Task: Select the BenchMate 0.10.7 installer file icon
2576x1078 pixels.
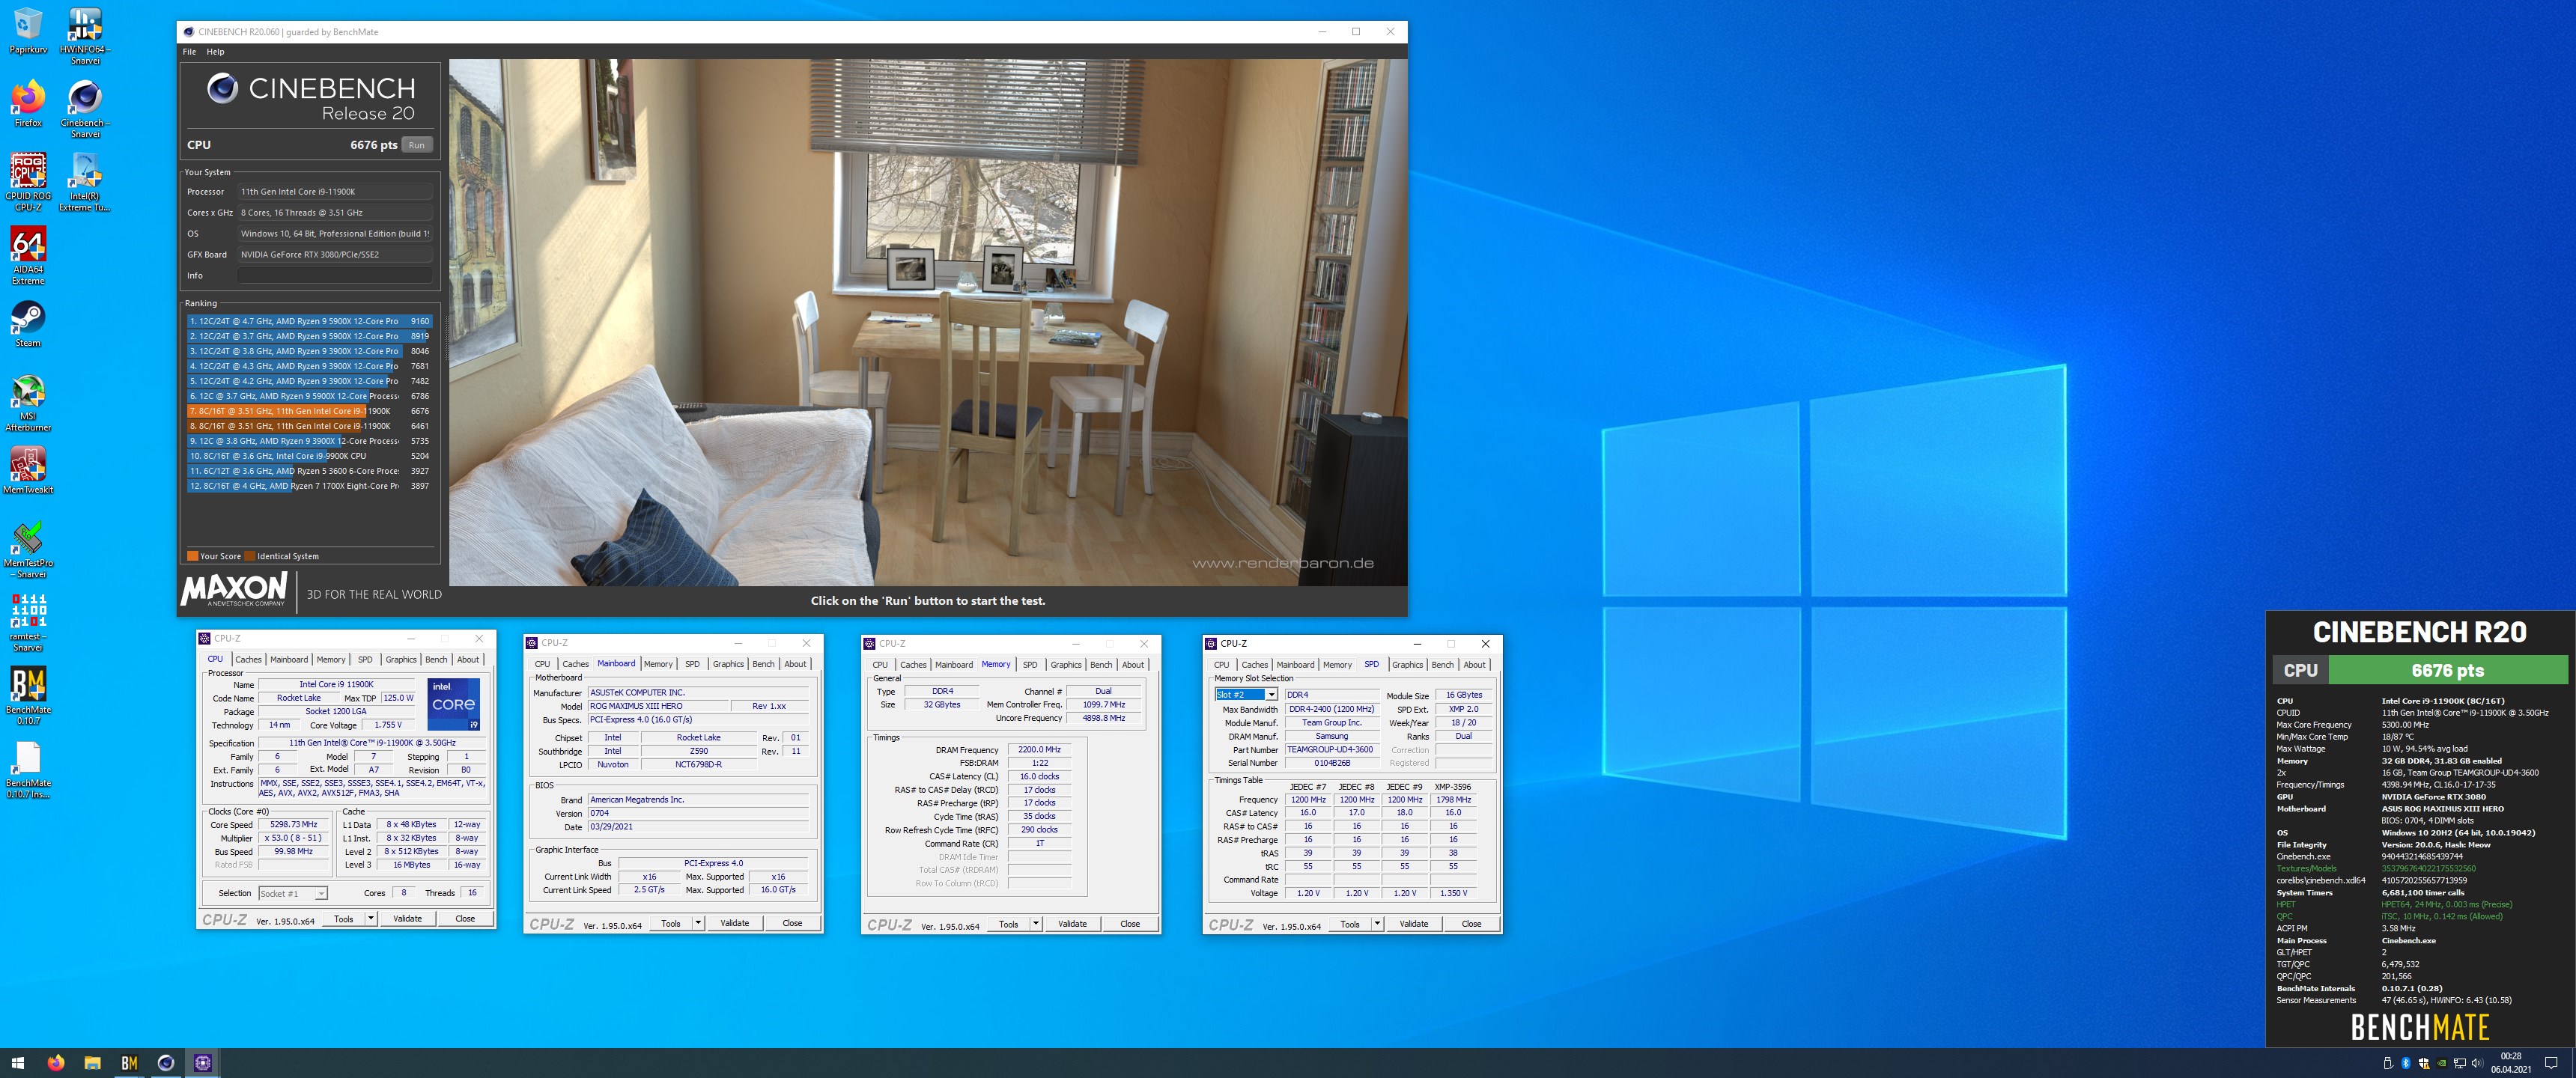Action: coord(28,769)
